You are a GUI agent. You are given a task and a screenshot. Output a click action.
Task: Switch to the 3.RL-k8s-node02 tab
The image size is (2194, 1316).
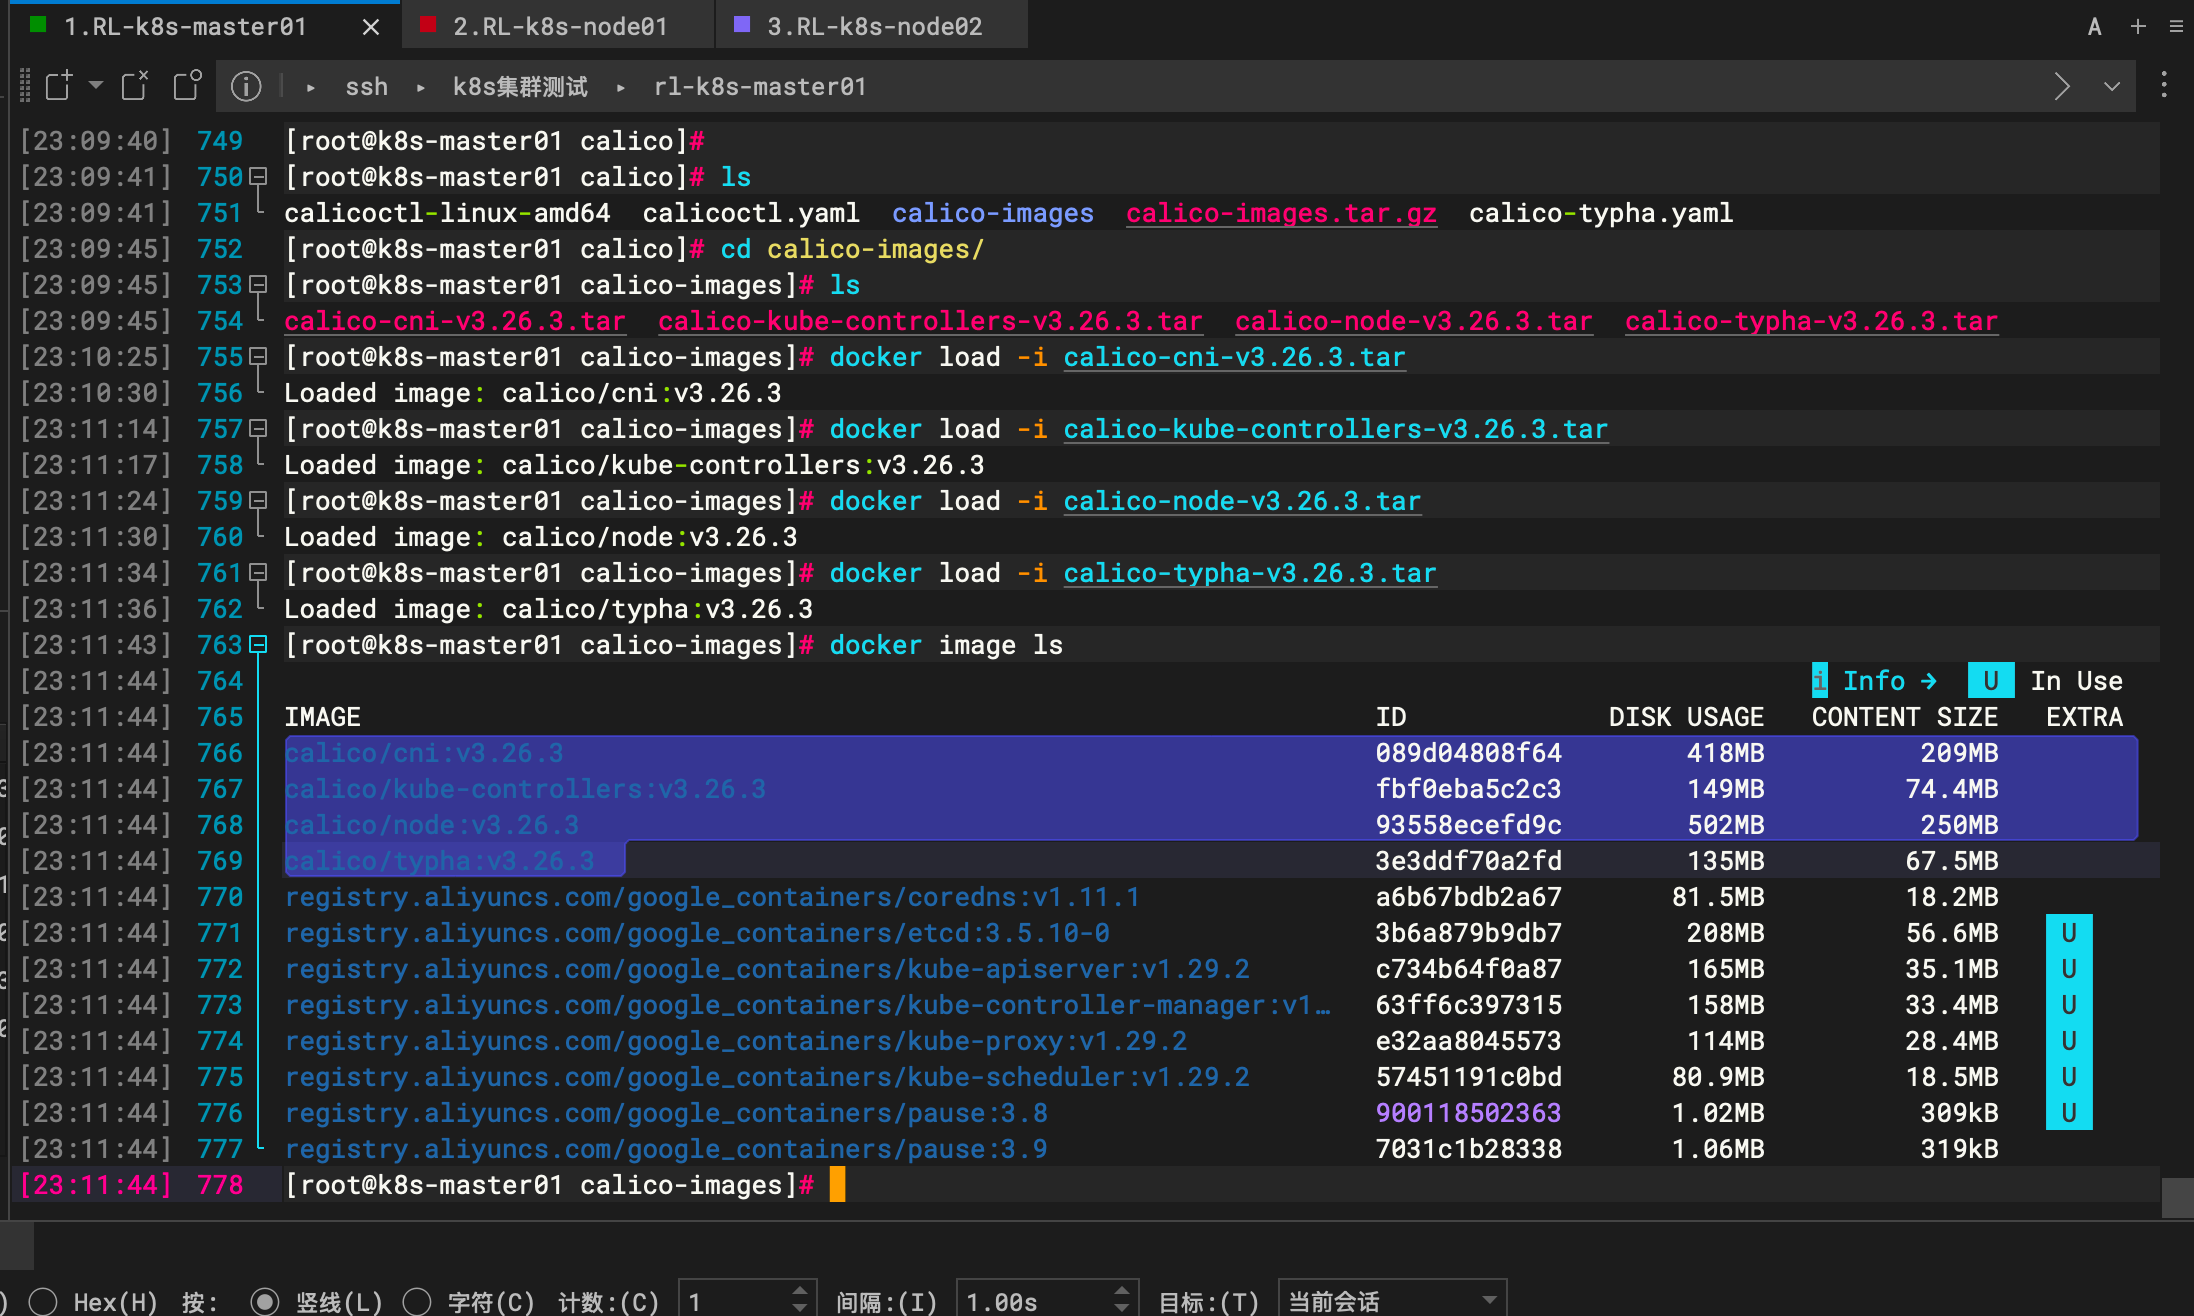873,27
